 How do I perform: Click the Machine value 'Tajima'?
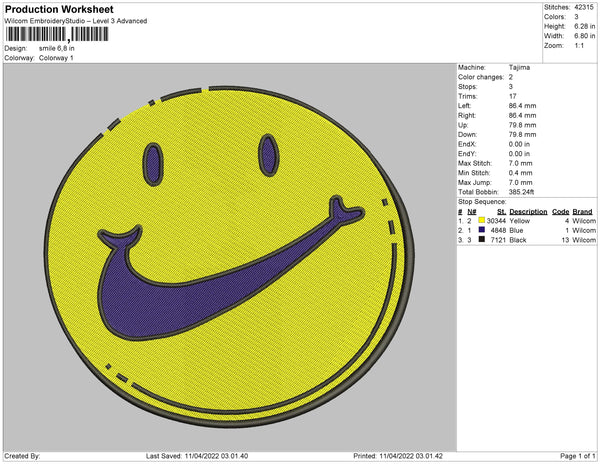tap(519, 67)
